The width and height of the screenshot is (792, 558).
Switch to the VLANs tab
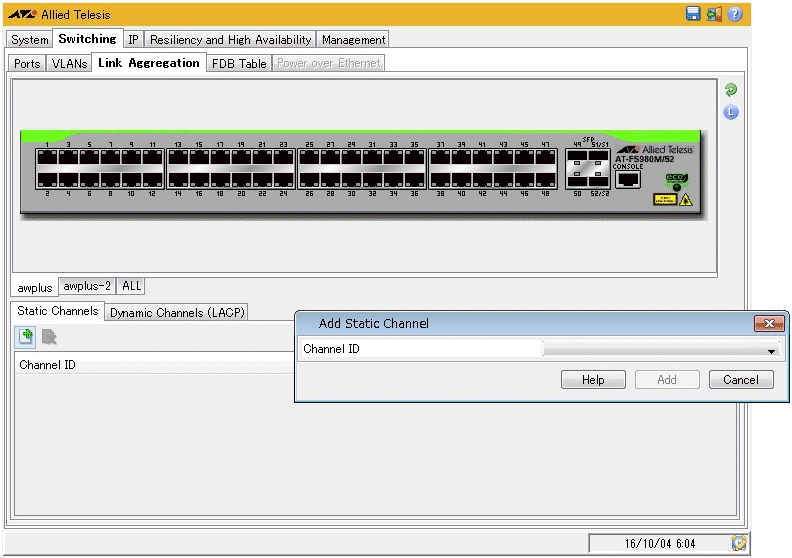70,63
